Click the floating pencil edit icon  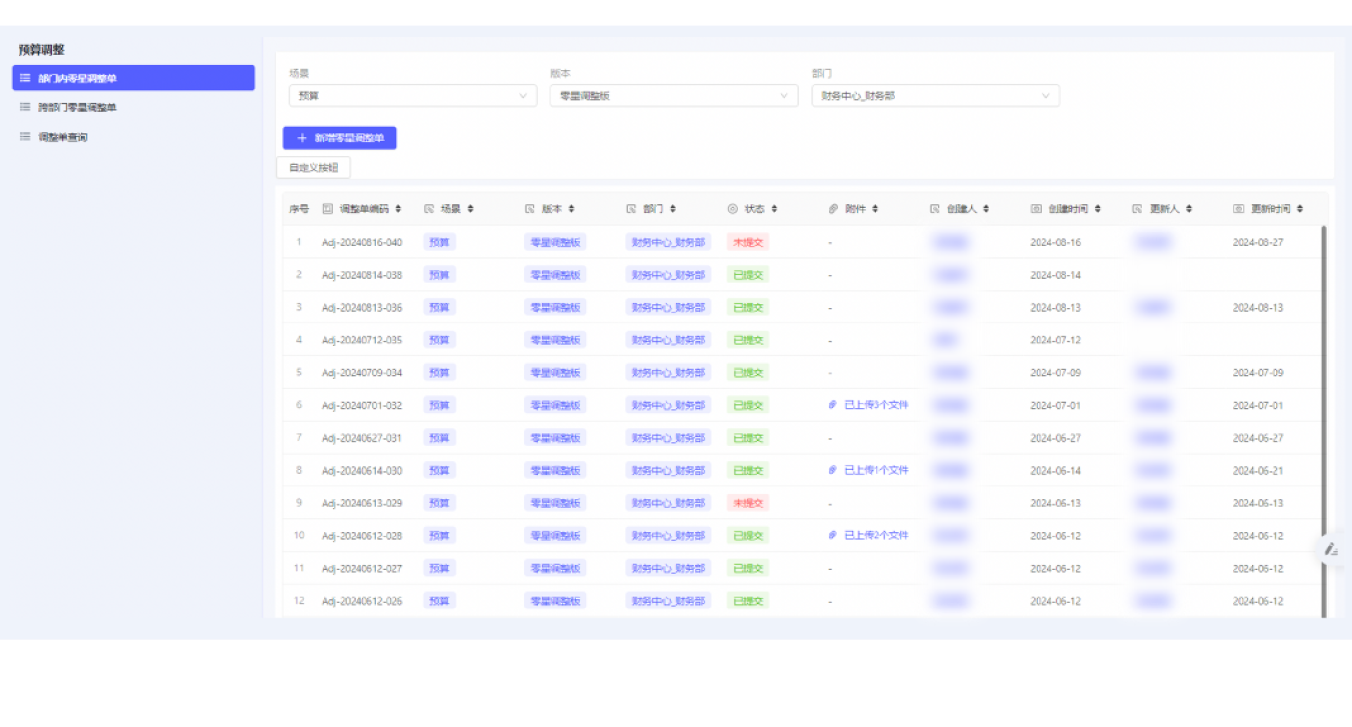click(1330, 549)
